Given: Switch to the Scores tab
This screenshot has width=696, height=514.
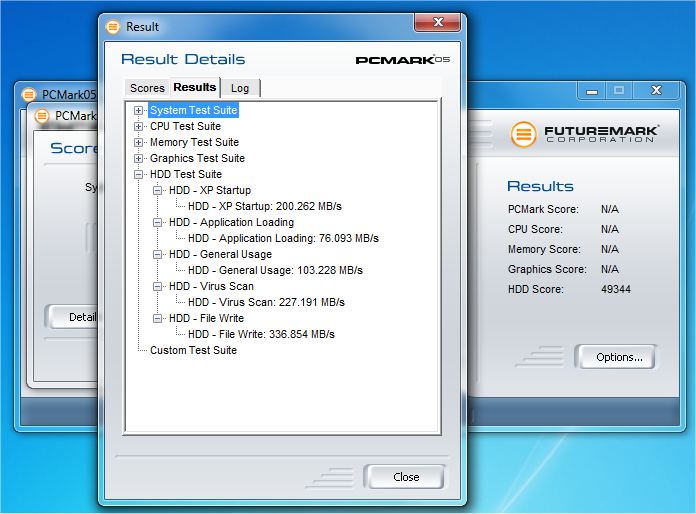Looking at the screenshot, I should (x=147, y=88).
